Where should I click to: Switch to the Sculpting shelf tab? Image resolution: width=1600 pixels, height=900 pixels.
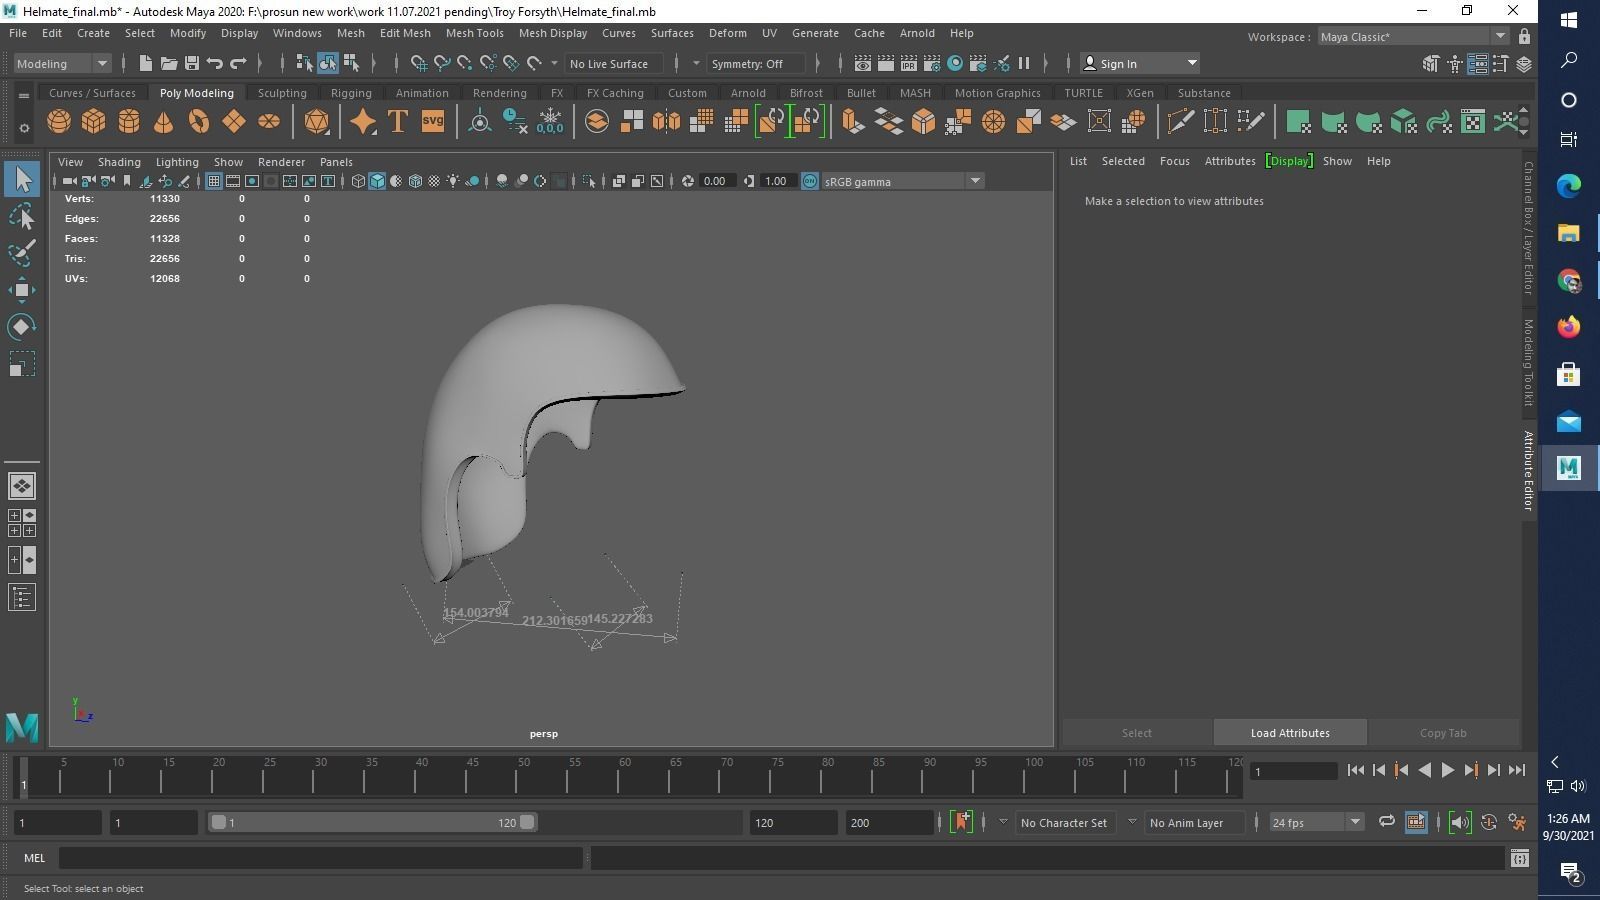(282, 93)
